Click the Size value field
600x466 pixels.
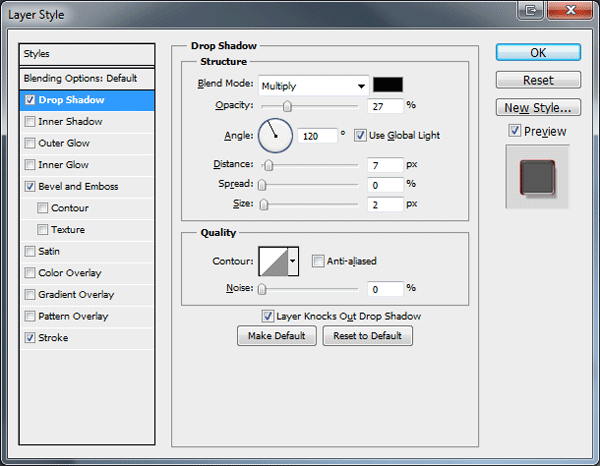pos(385,205)
